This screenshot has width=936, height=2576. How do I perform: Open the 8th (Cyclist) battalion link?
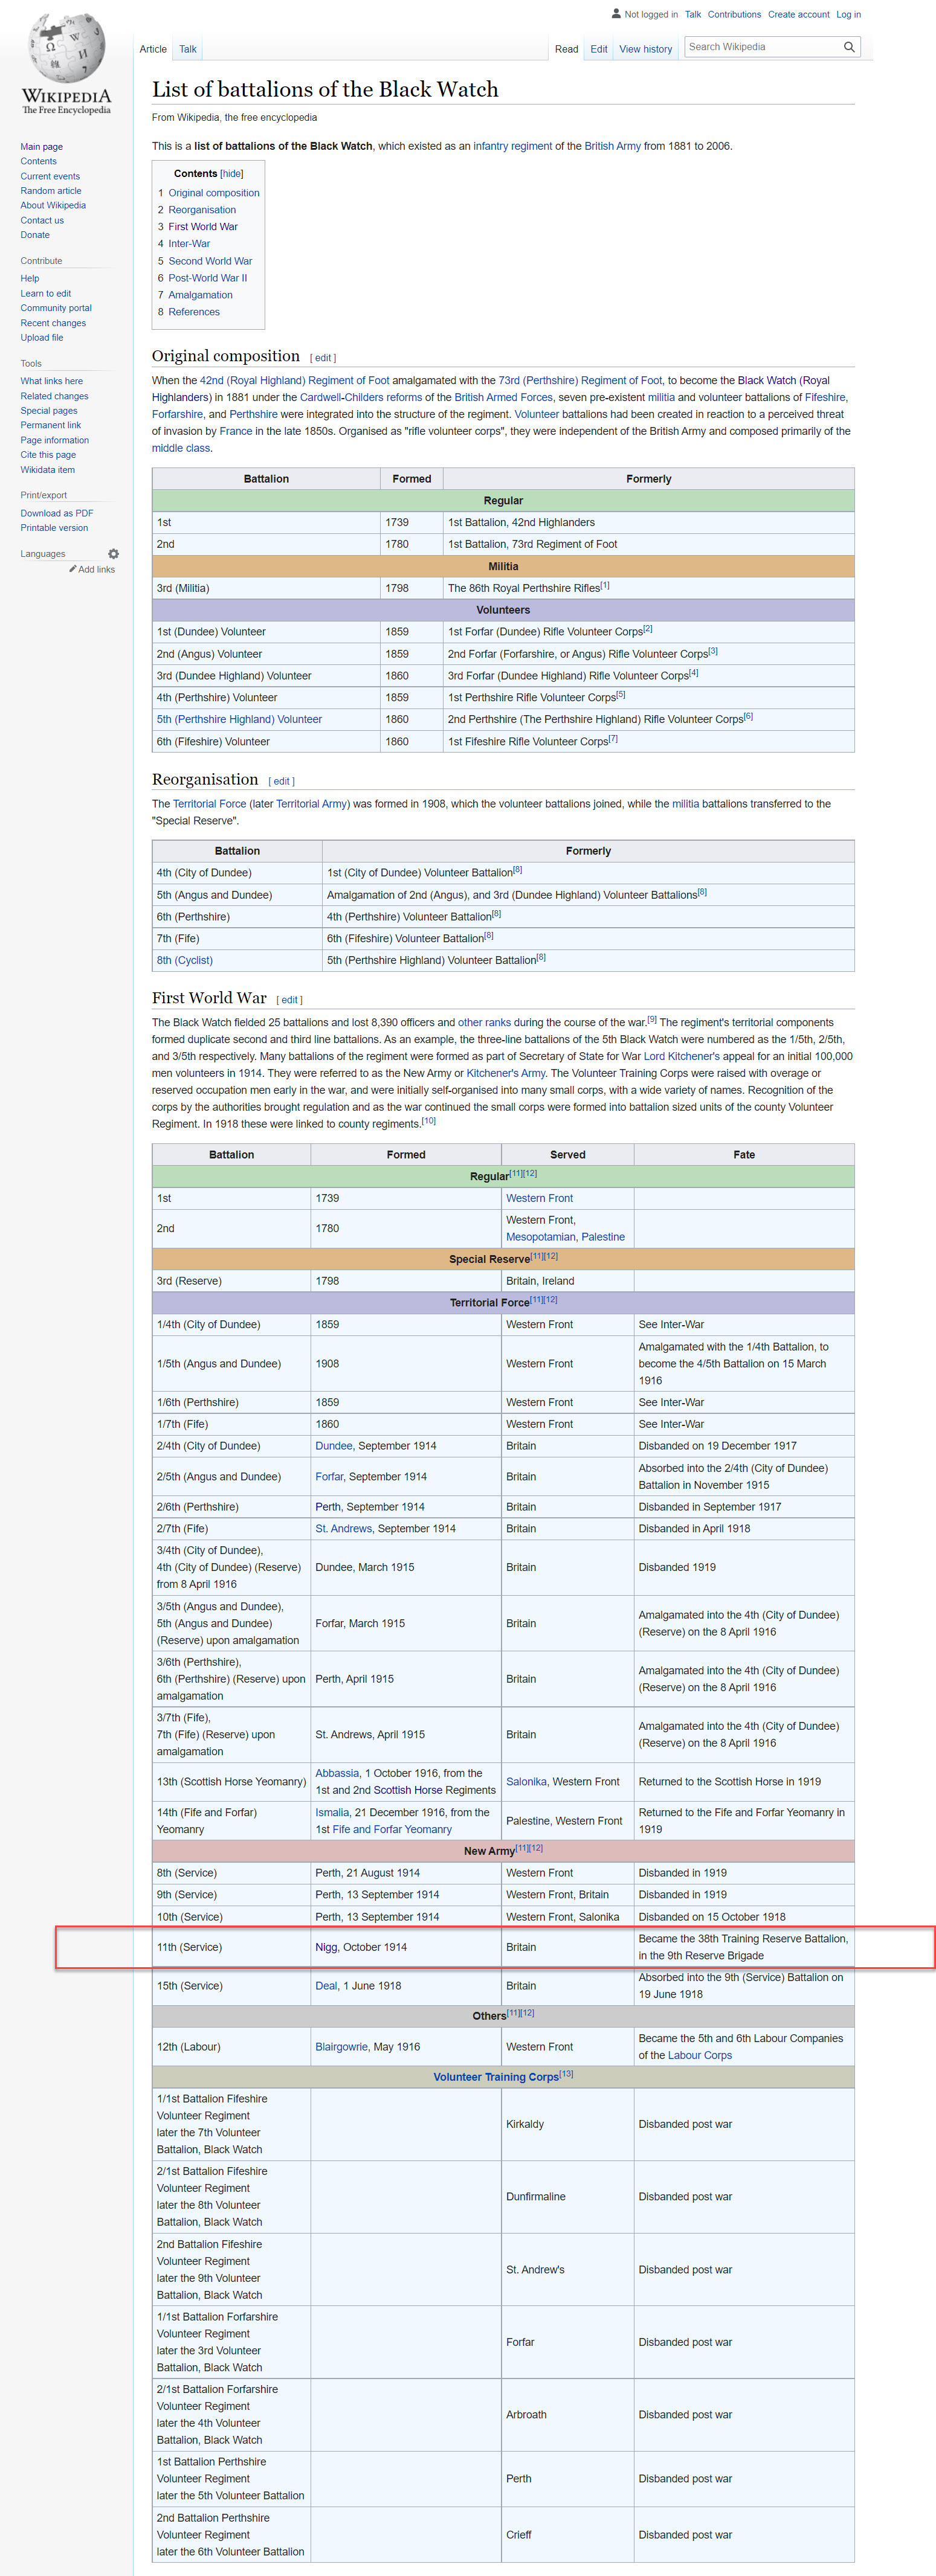tap(184, 960)
